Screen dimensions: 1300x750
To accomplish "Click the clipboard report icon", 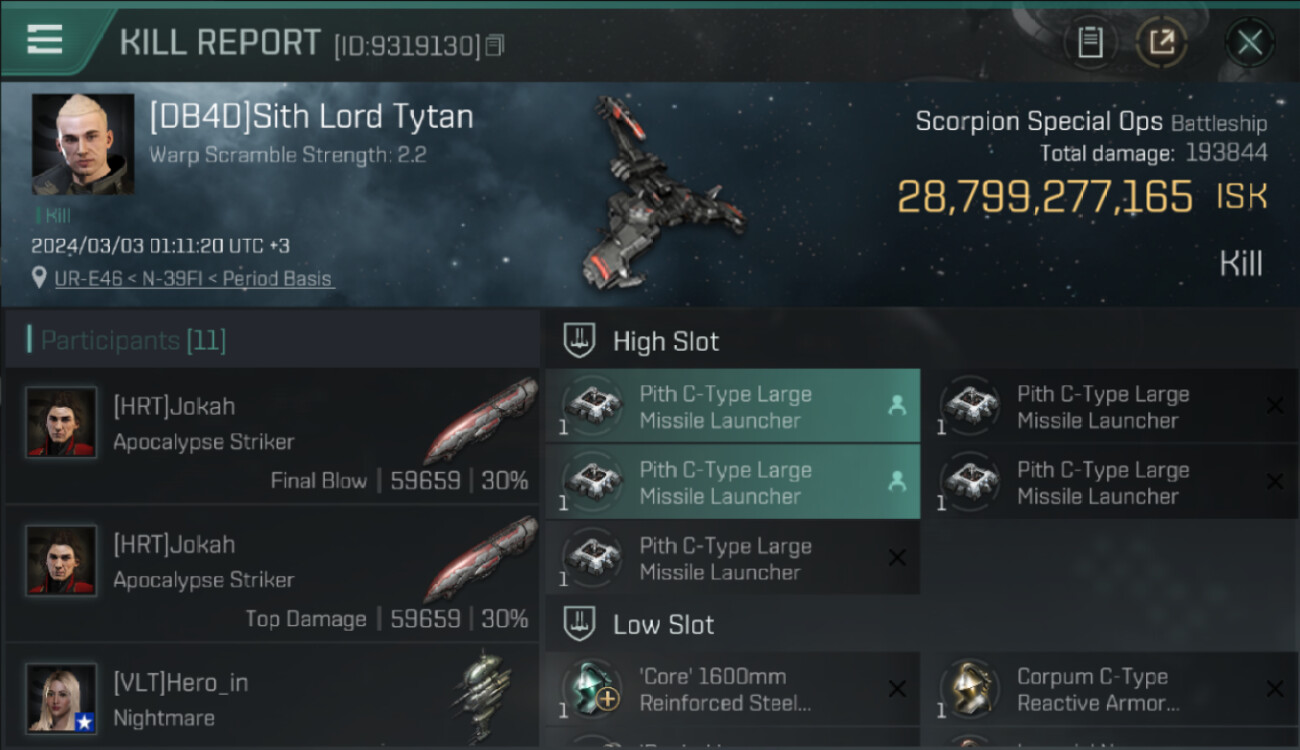I will coord(1090,42).
